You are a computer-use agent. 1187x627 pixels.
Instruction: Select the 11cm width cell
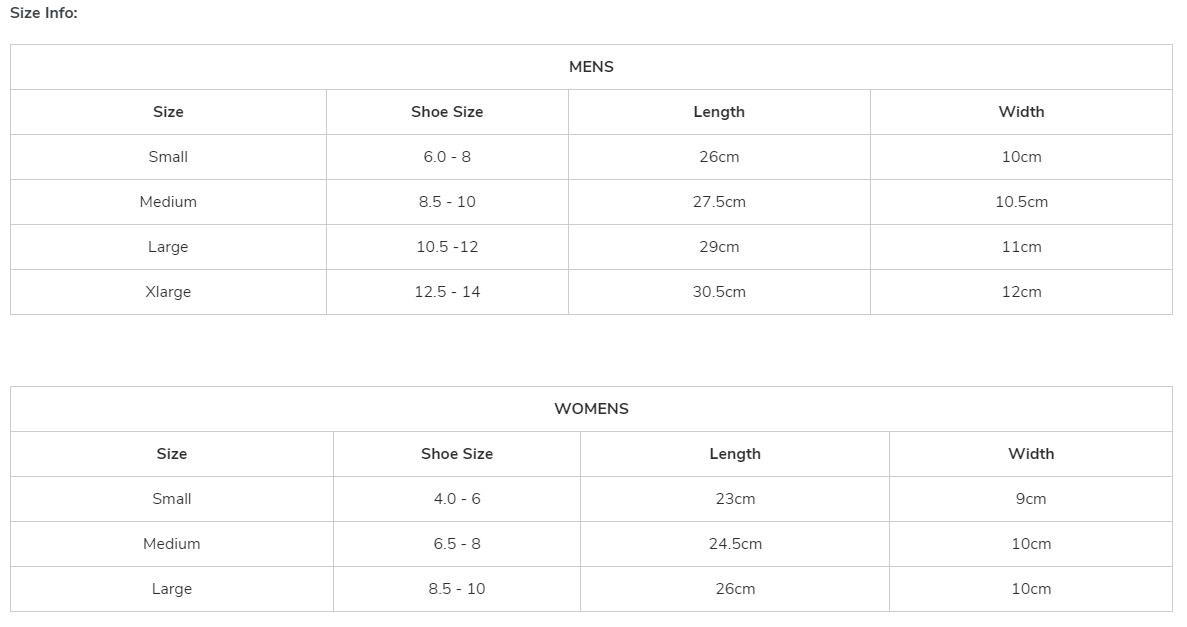pos(1021,247)
